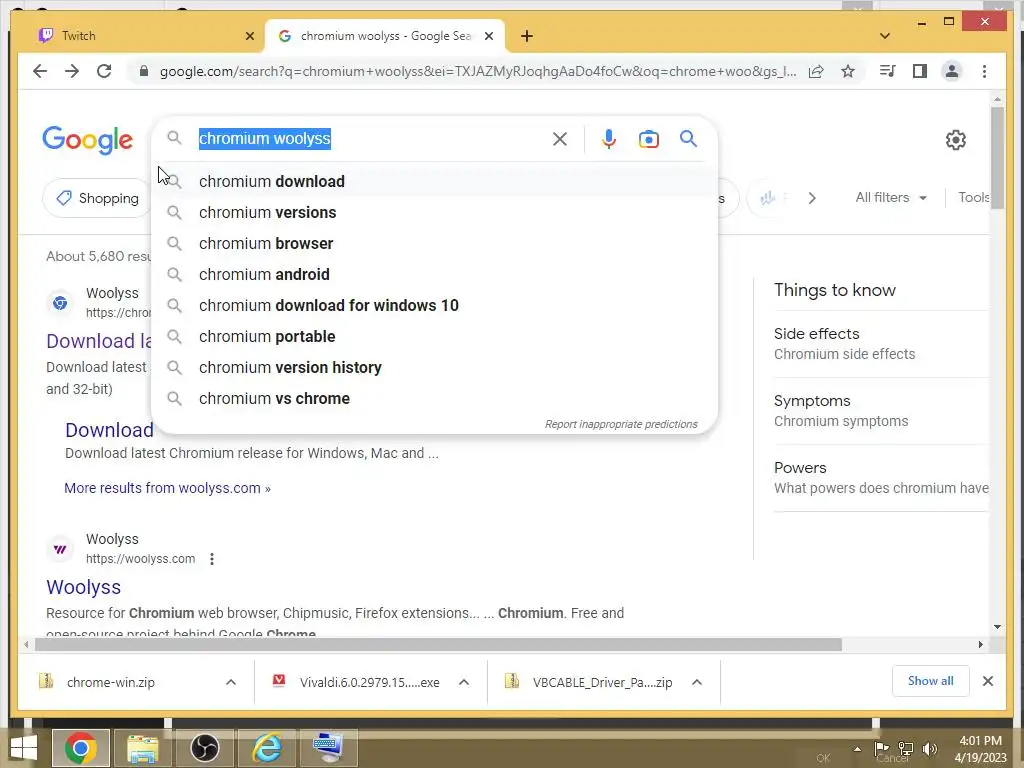The image size is (1024, 768).
Task: Open the profile avatar menu
Action: coord(952,71)
